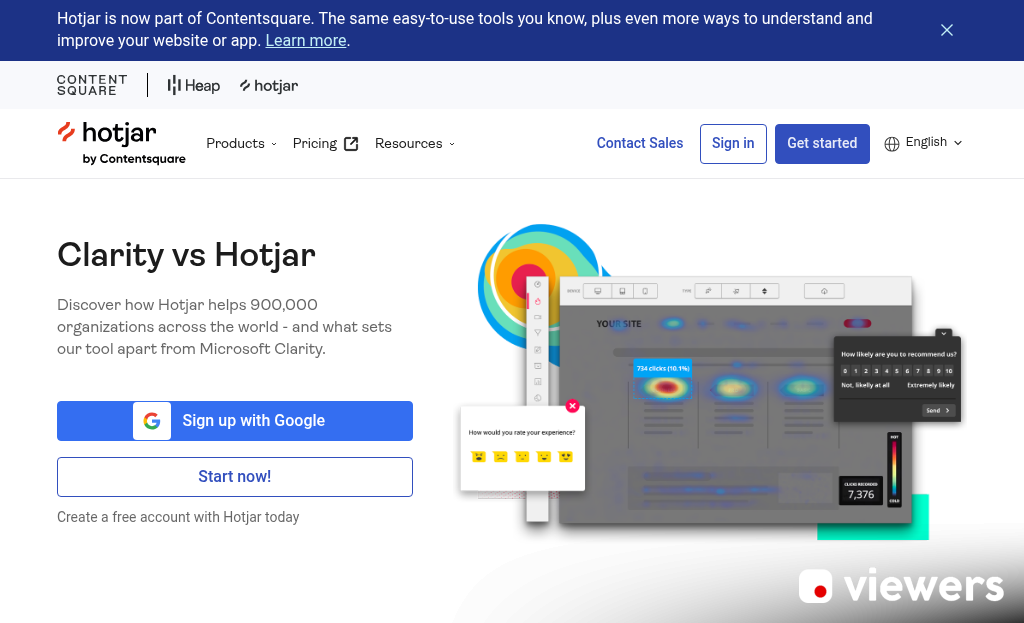Click the cloud download icon on the heatmap dashboard
Image resolution: width=1024 pixels, height=623 pixels.
tap(824, 291)
